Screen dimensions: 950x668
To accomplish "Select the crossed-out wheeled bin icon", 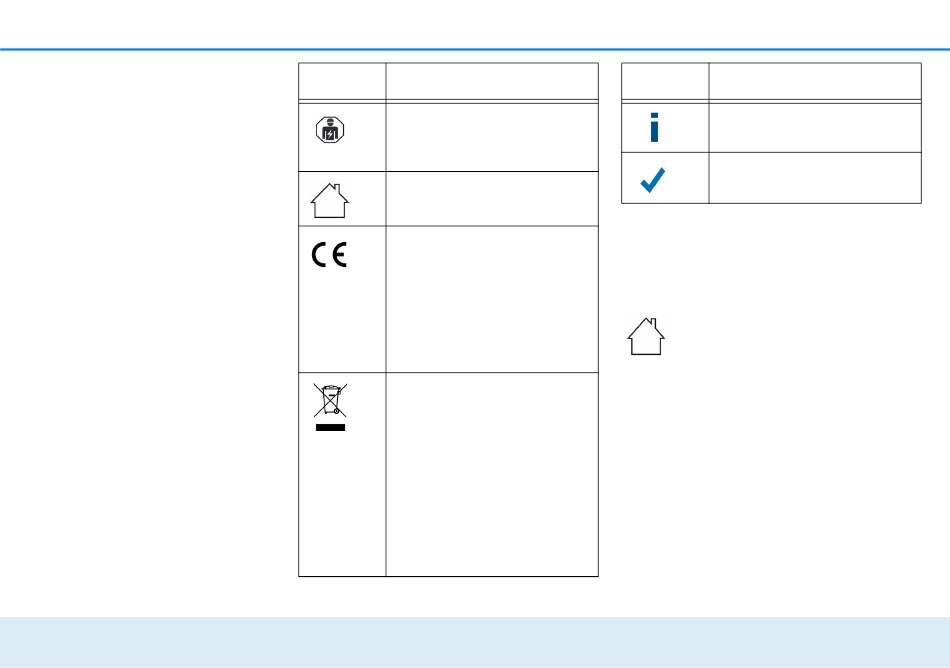I will pyautogui.click(x=330, y=400).
